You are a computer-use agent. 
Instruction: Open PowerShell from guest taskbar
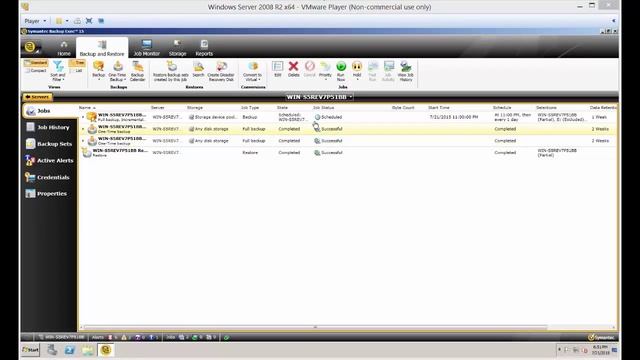coord(69,350)
